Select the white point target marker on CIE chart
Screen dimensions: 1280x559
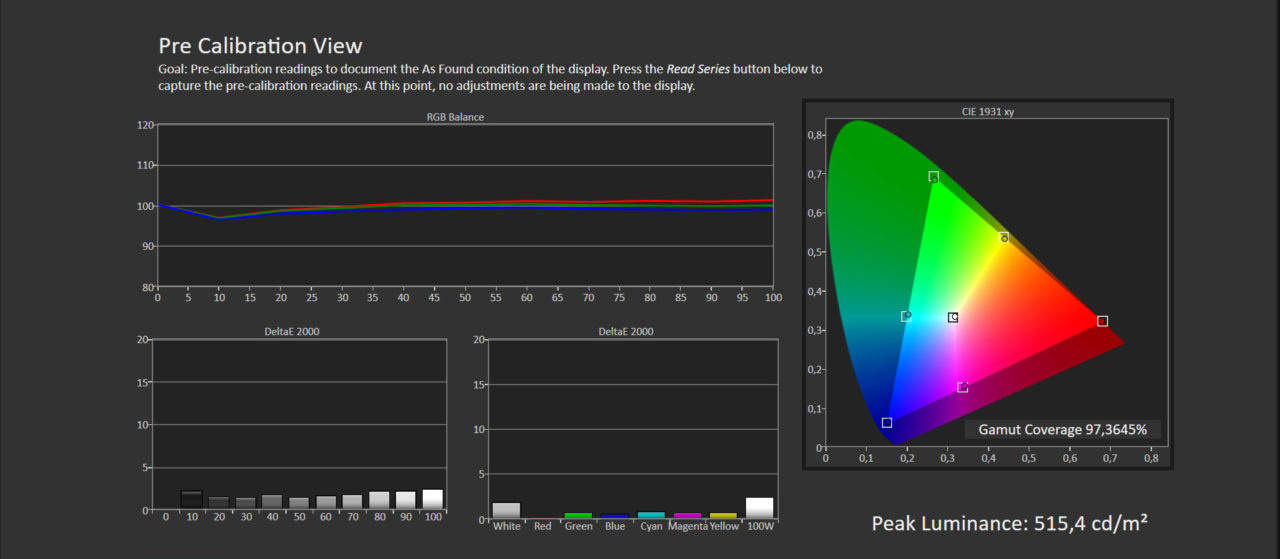click(953, 318)
